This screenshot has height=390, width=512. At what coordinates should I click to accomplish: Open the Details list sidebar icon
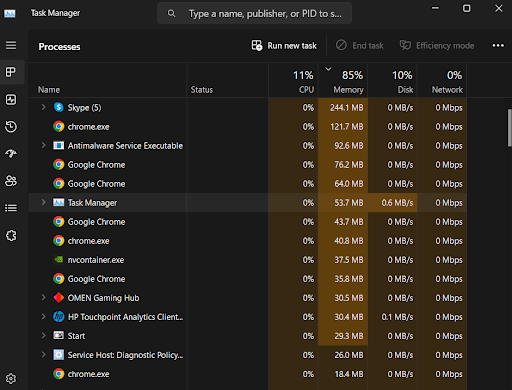pyautogui.click(x=11, y=208)
